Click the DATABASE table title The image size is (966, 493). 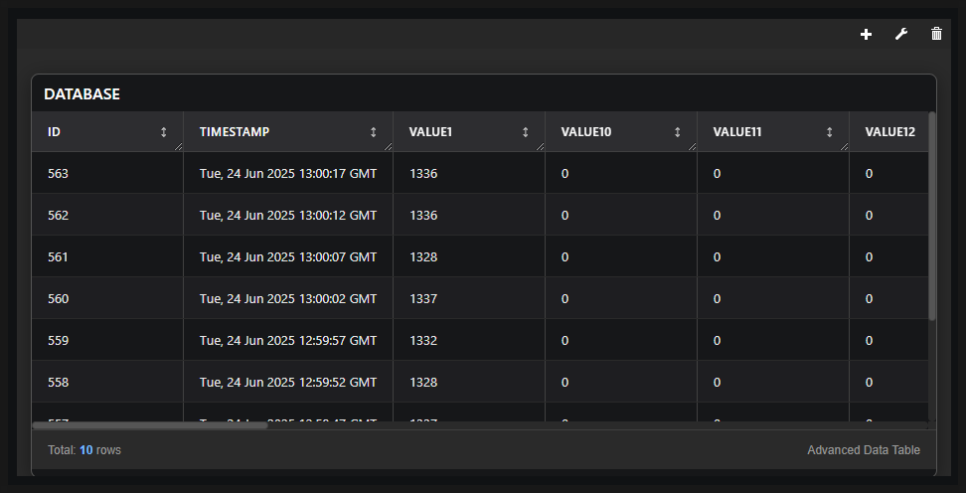pos(82,94)
